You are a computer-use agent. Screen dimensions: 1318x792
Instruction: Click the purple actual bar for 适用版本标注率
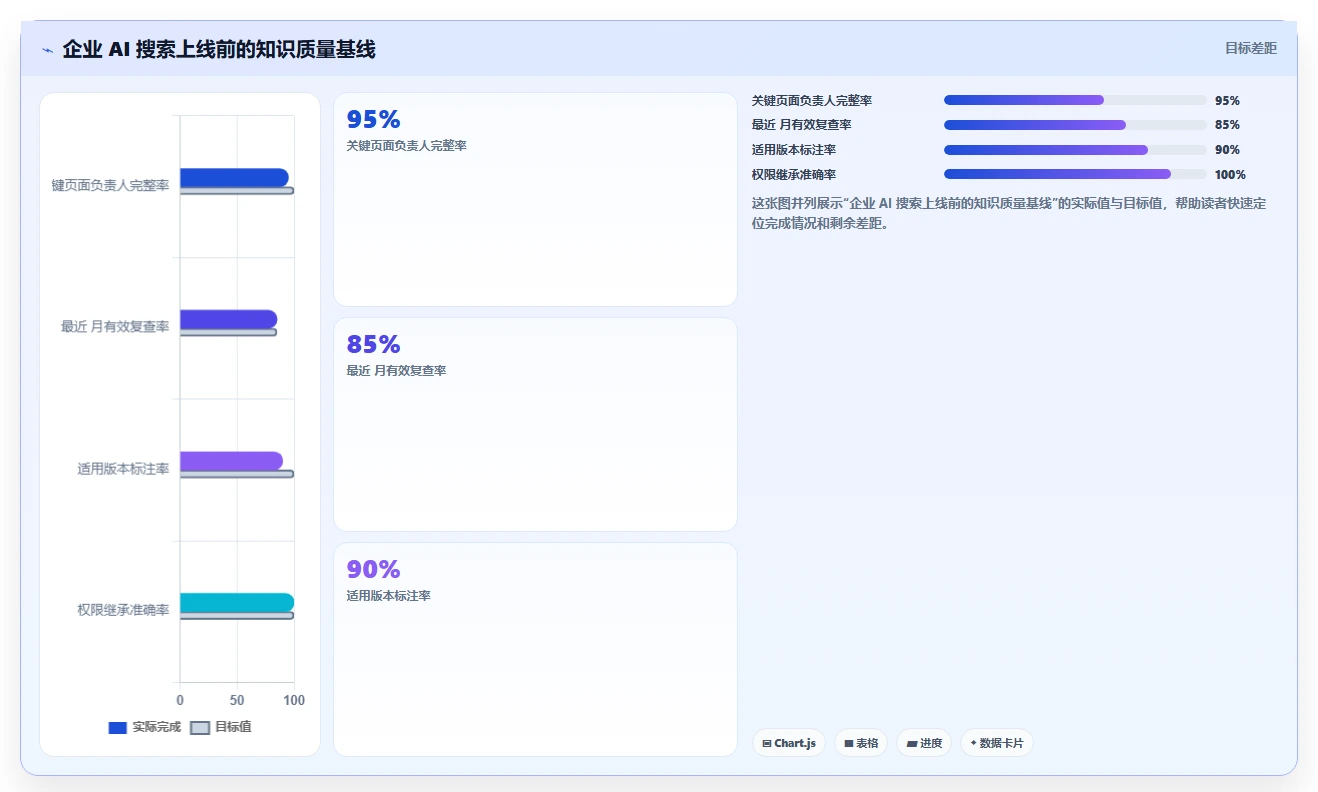pos(231,461)
